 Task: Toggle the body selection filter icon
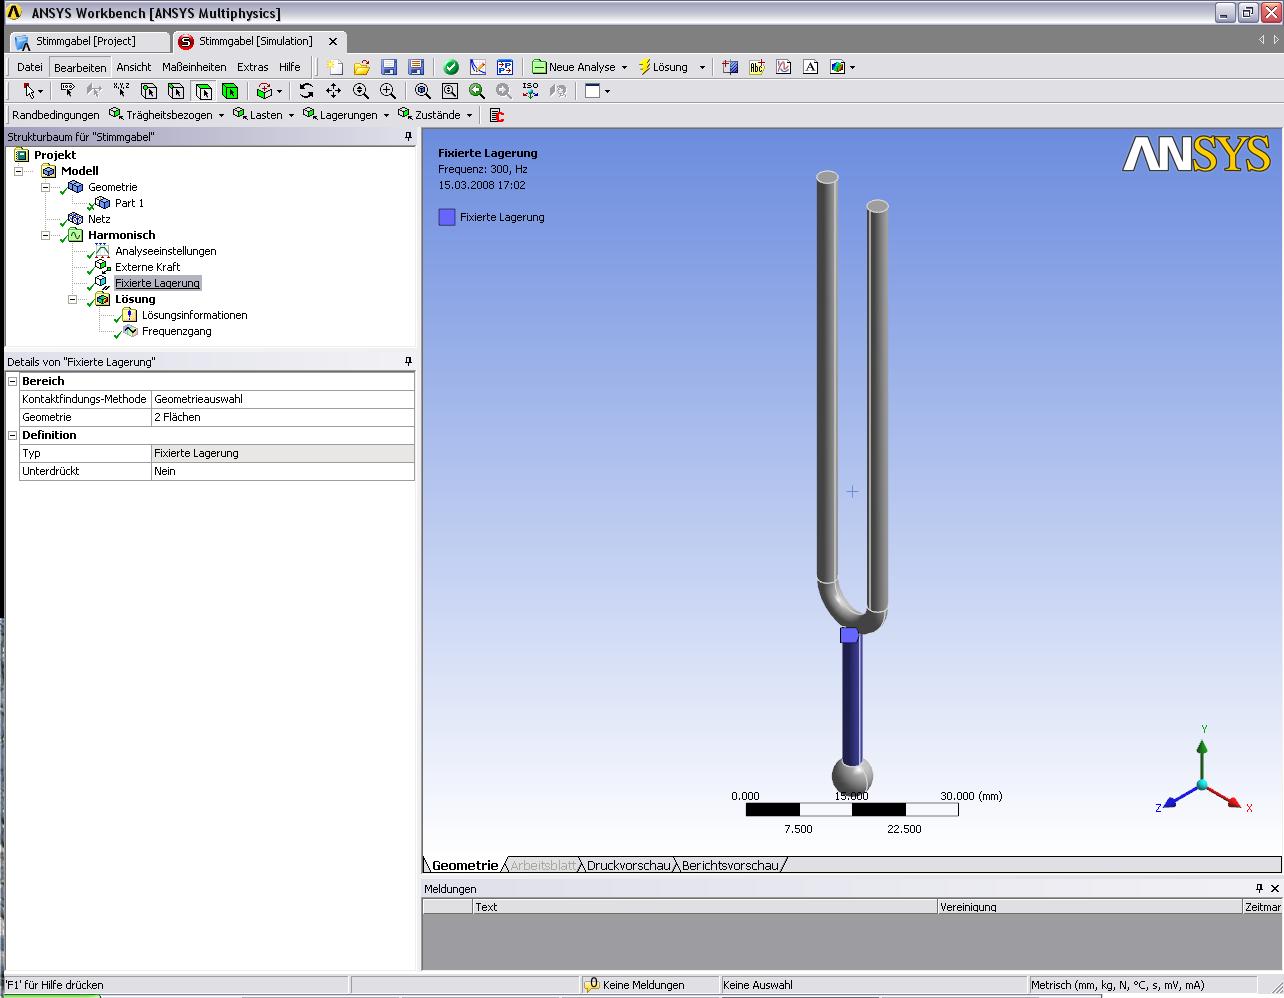coord(230,91)
